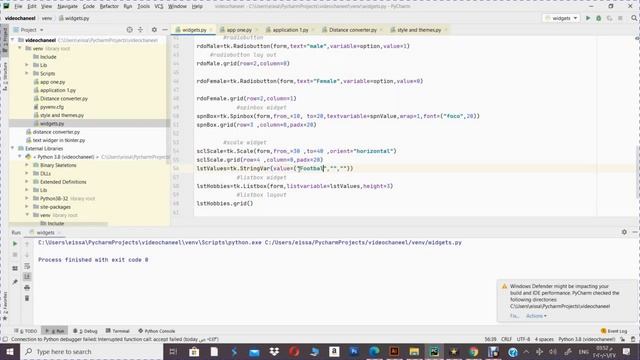Open the TODO tool window
The width and height of the screenshot is (640, 360).
26,331
